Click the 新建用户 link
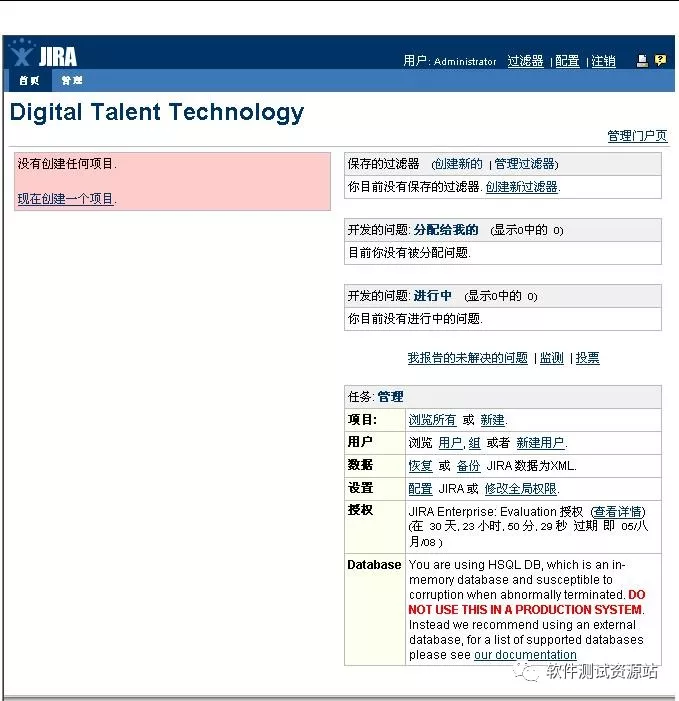Screen dimensions: 679x701 540,443
